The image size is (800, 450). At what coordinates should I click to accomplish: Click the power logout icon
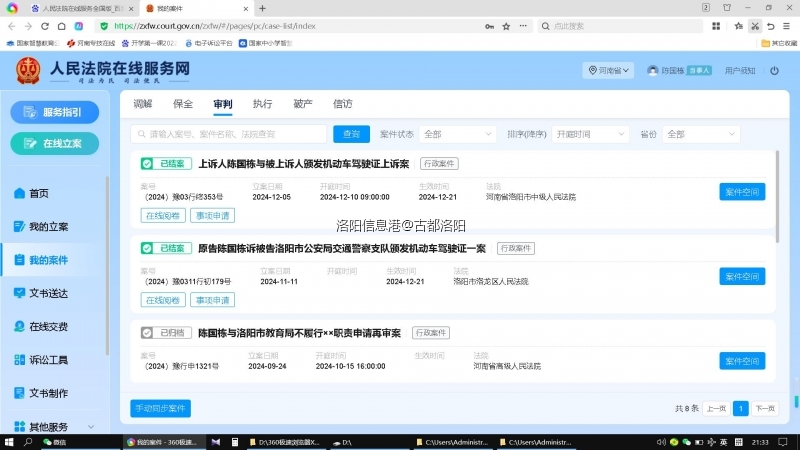[774, 70]
